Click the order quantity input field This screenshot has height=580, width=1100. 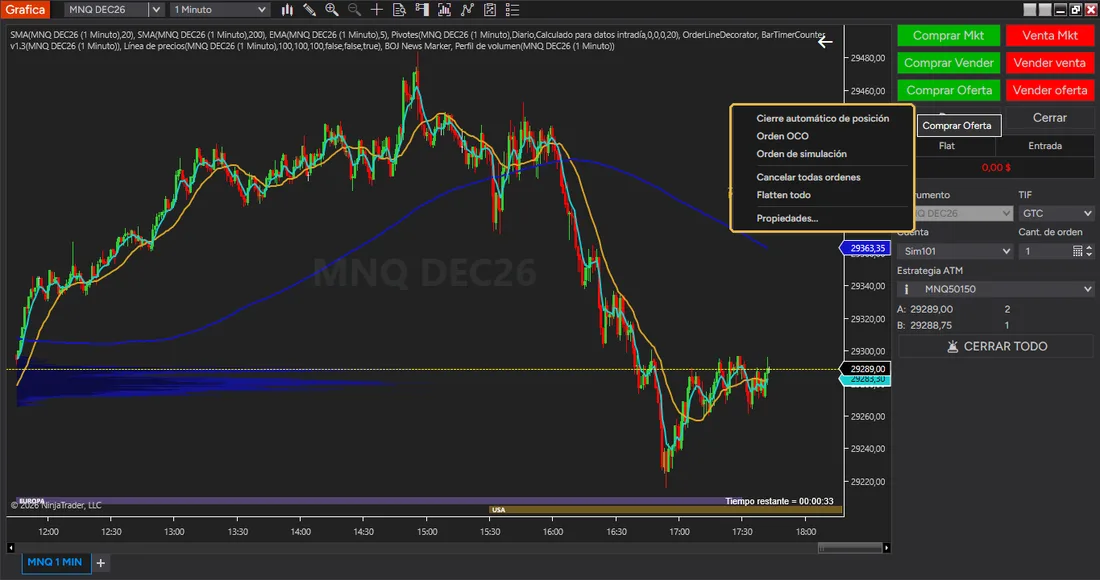(x=1045, y=251)
